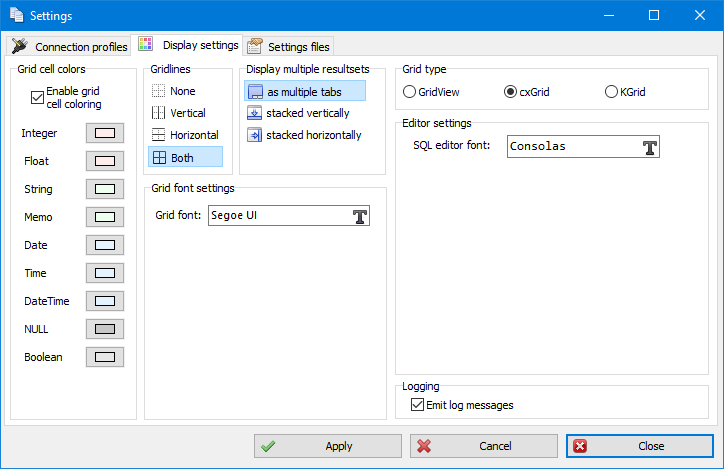Toggle Enable grid cell coloring checkbox
This screenshot has width=724, height=469.
click(x=38, y=97)
